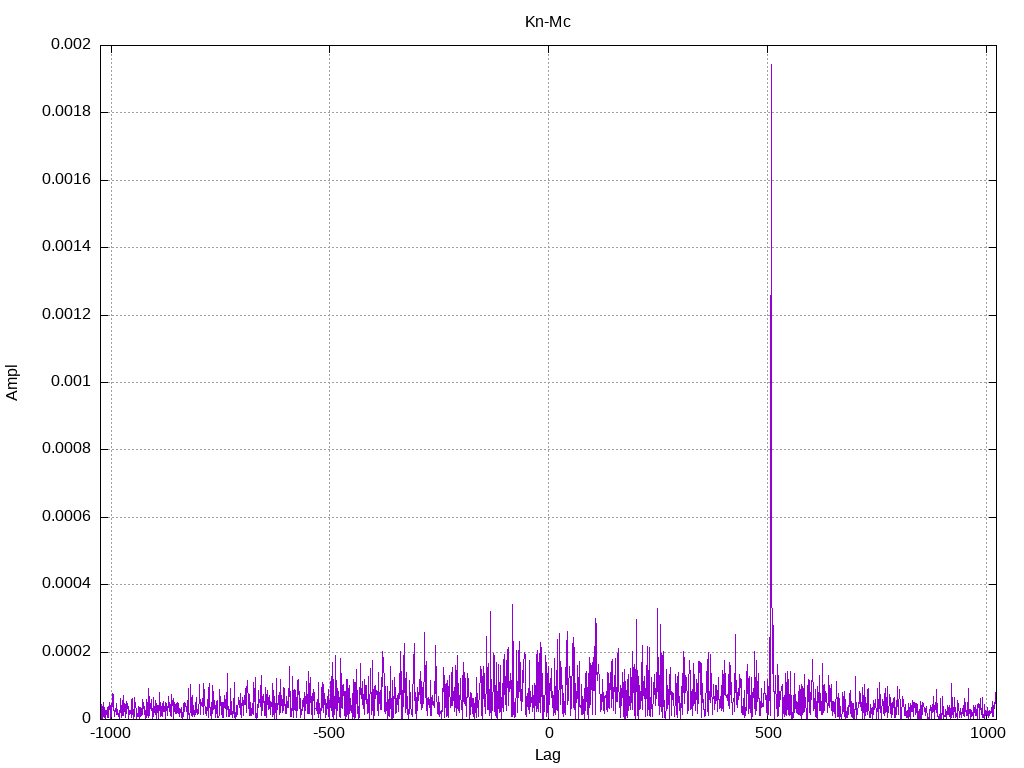Click the x-axis 0 label above "Lag"
The height and width of the screenshot is (768, 1024).
pyautogui.click(x=548, y=733)
